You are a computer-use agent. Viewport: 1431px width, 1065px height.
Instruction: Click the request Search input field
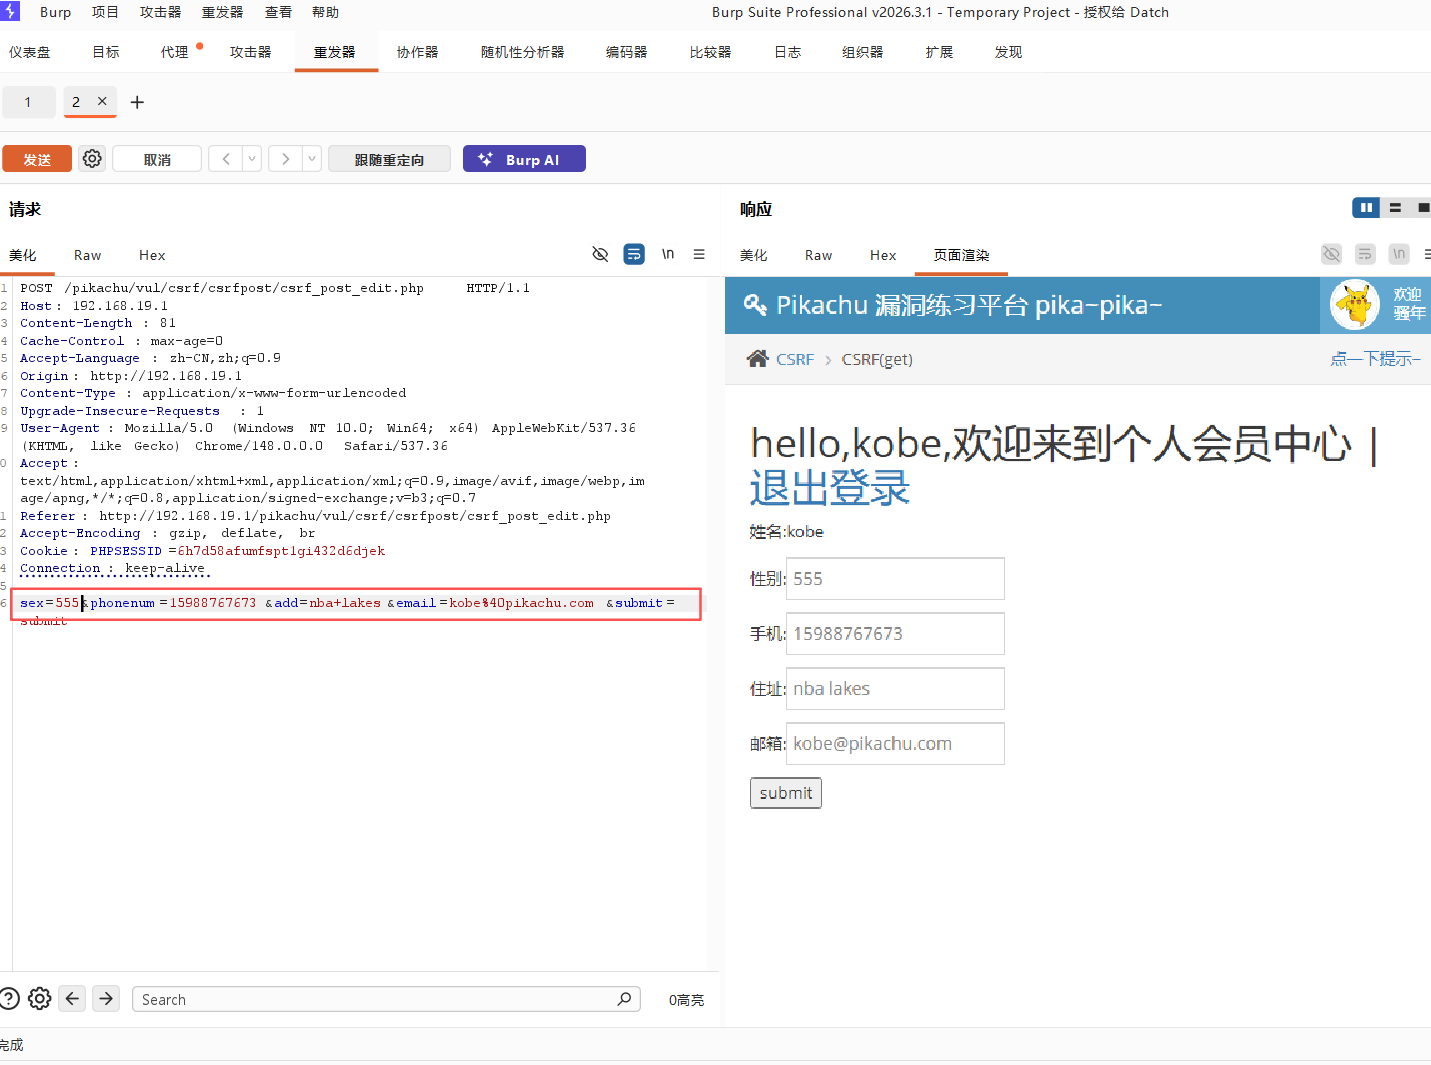click(x=387, y=999)
